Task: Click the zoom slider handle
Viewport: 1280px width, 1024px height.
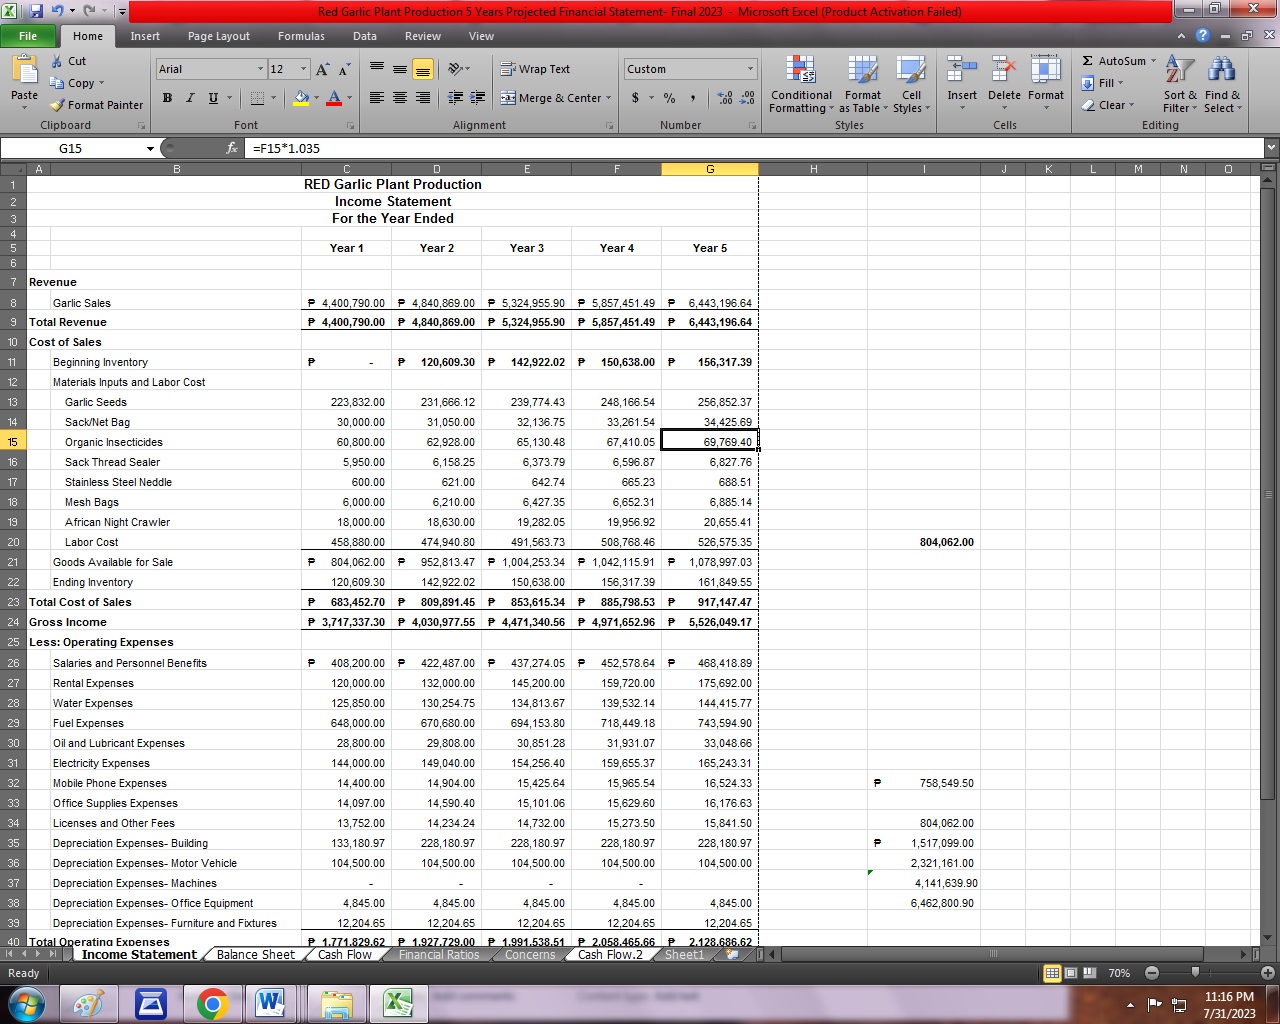Action: (x=1195, y=973)
